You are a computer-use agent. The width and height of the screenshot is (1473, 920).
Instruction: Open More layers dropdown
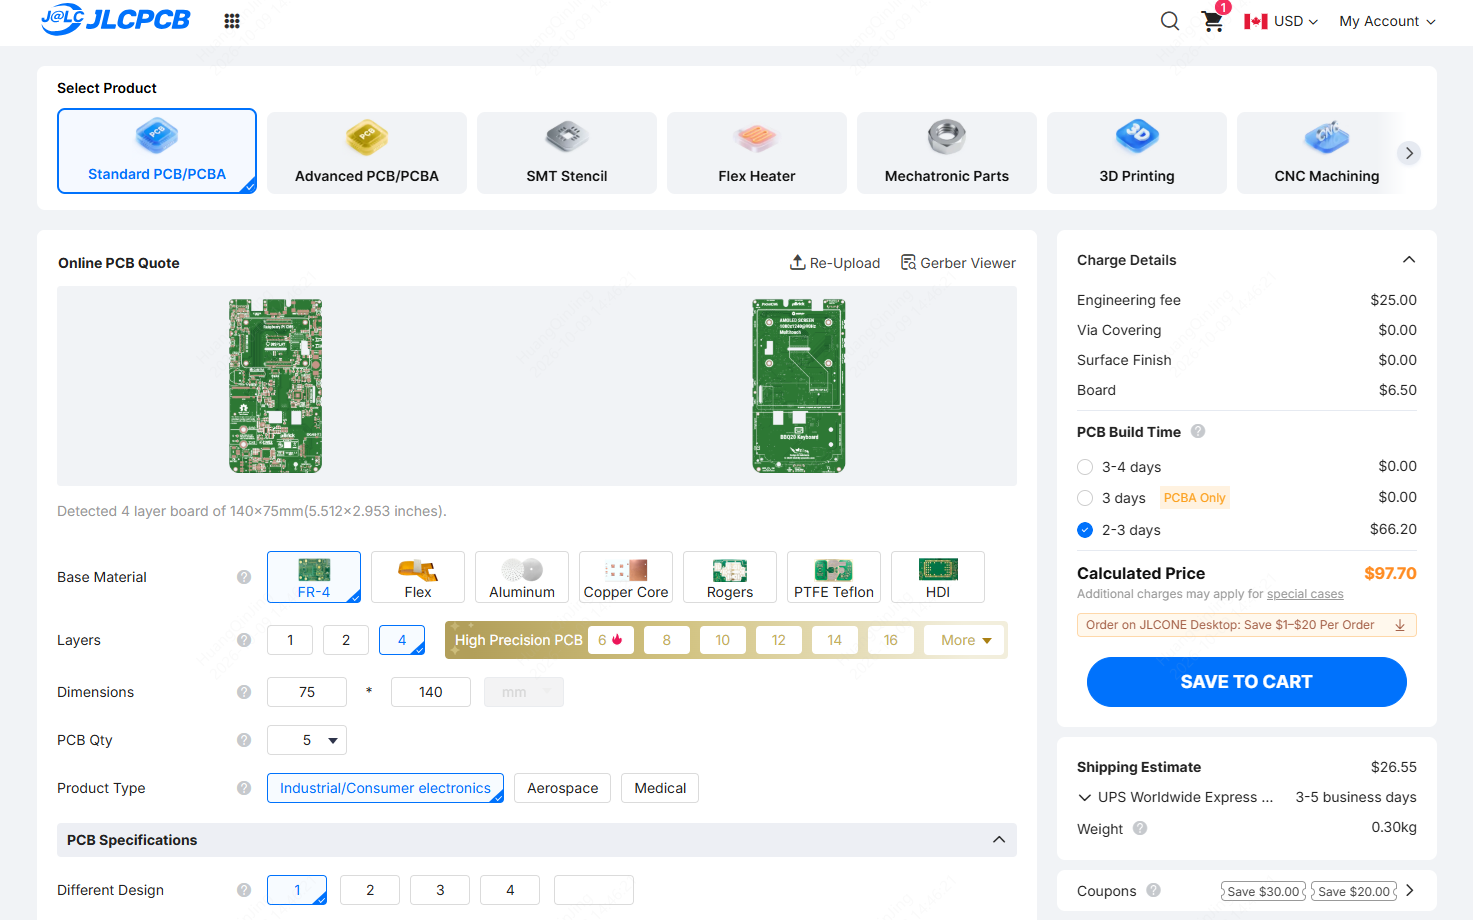point(966,640)
